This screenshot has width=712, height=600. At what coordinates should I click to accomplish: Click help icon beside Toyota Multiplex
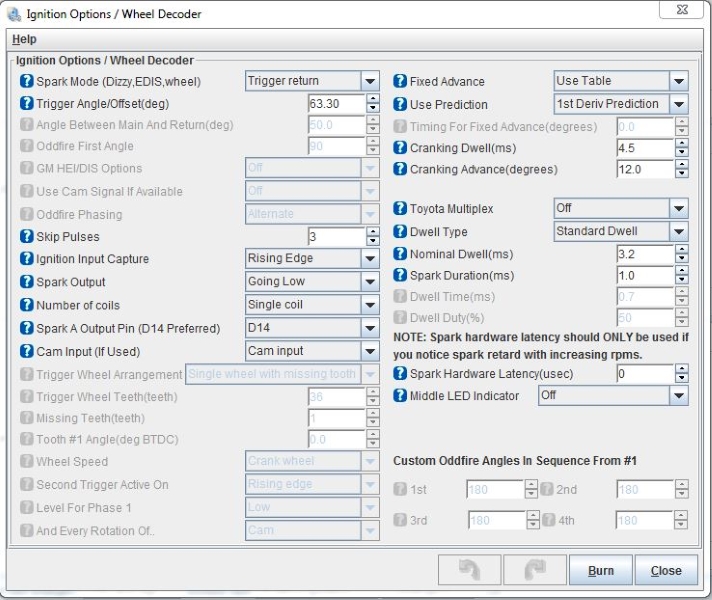pos(400,209)
